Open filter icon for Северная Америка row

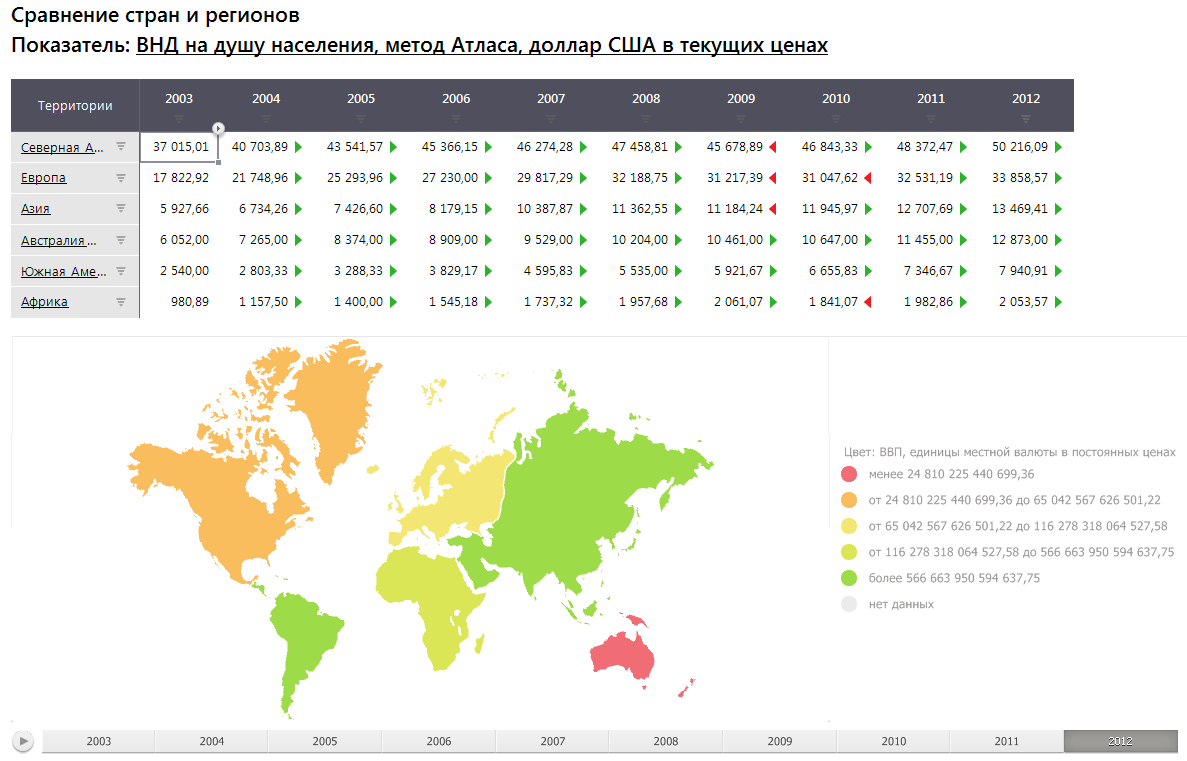pos(120,146)
